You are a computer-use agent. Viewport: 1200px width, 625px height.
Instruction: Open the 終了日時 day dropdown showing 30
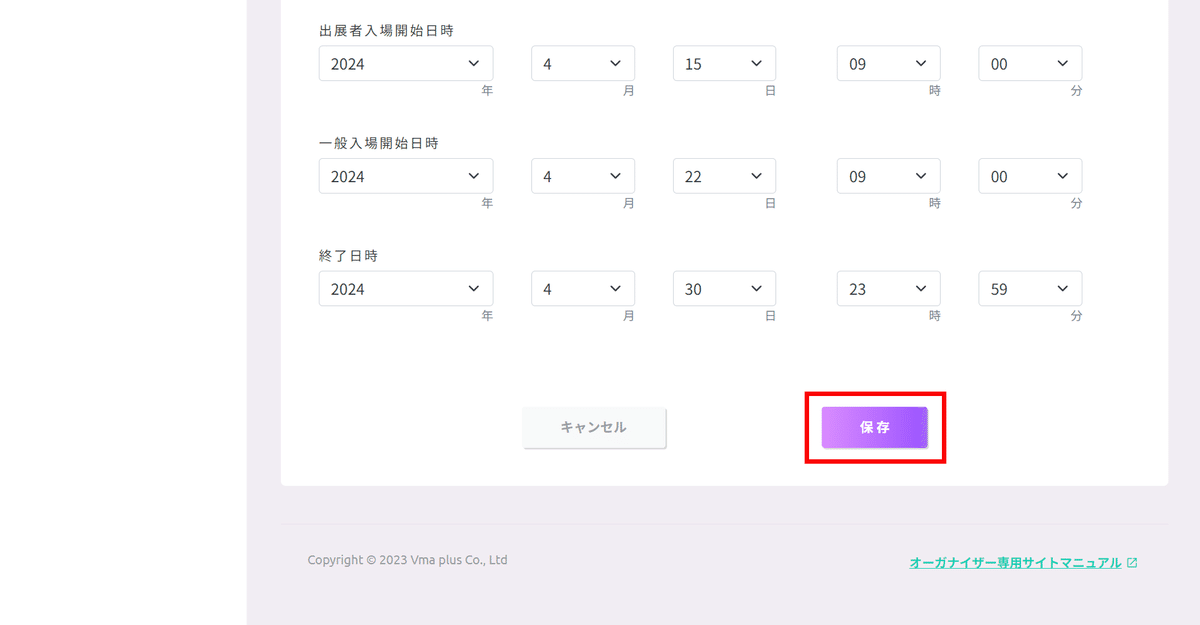click(x=725, y=289)
